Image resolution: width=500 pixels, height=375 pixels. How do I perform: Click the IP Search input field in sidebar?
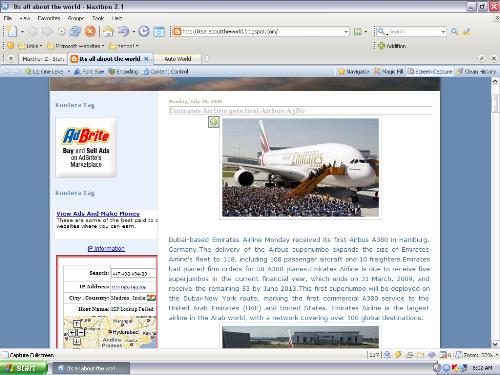coord(133,273)
